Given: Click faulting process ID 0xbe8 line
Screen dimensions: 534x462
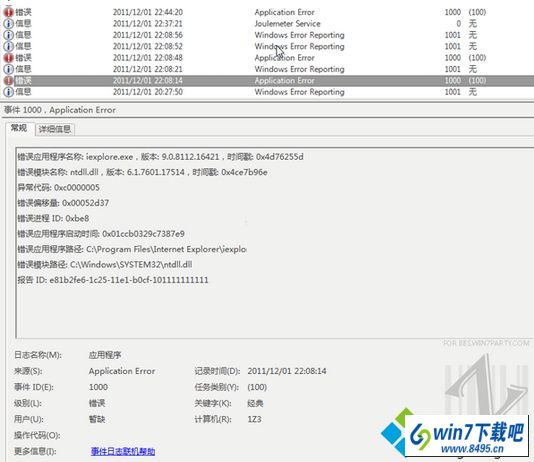Looking at the screenshot, I should tap(53, 218).
